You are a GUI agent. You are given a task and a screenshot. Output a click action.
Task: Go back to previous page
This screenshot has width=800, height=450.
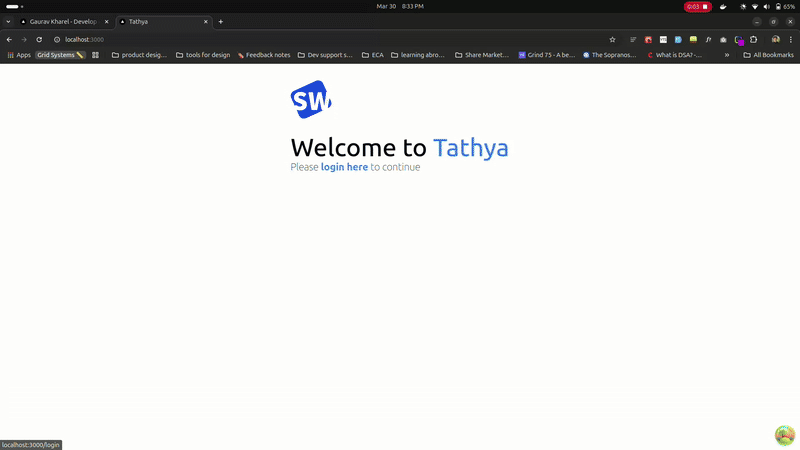point(9,39)
